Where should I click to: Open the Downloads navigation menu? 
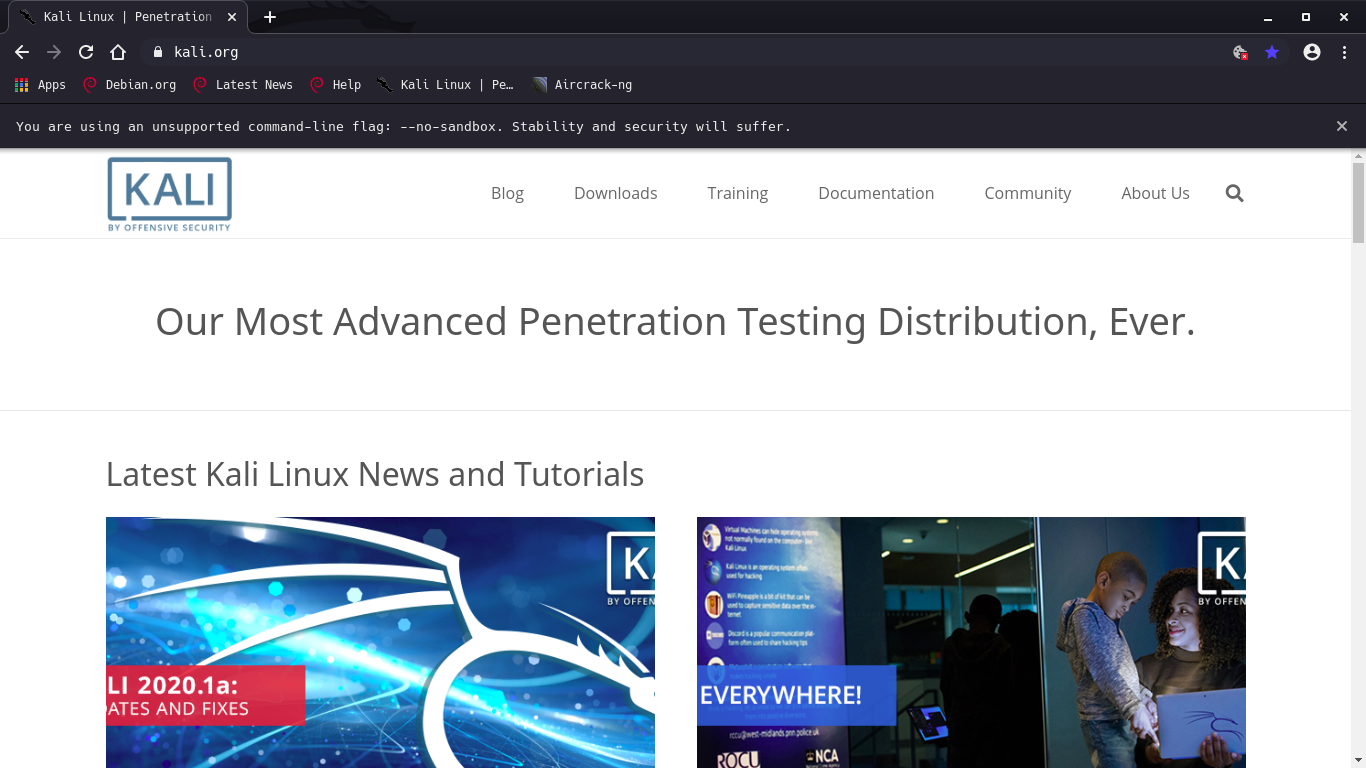(x=615, y=193)
